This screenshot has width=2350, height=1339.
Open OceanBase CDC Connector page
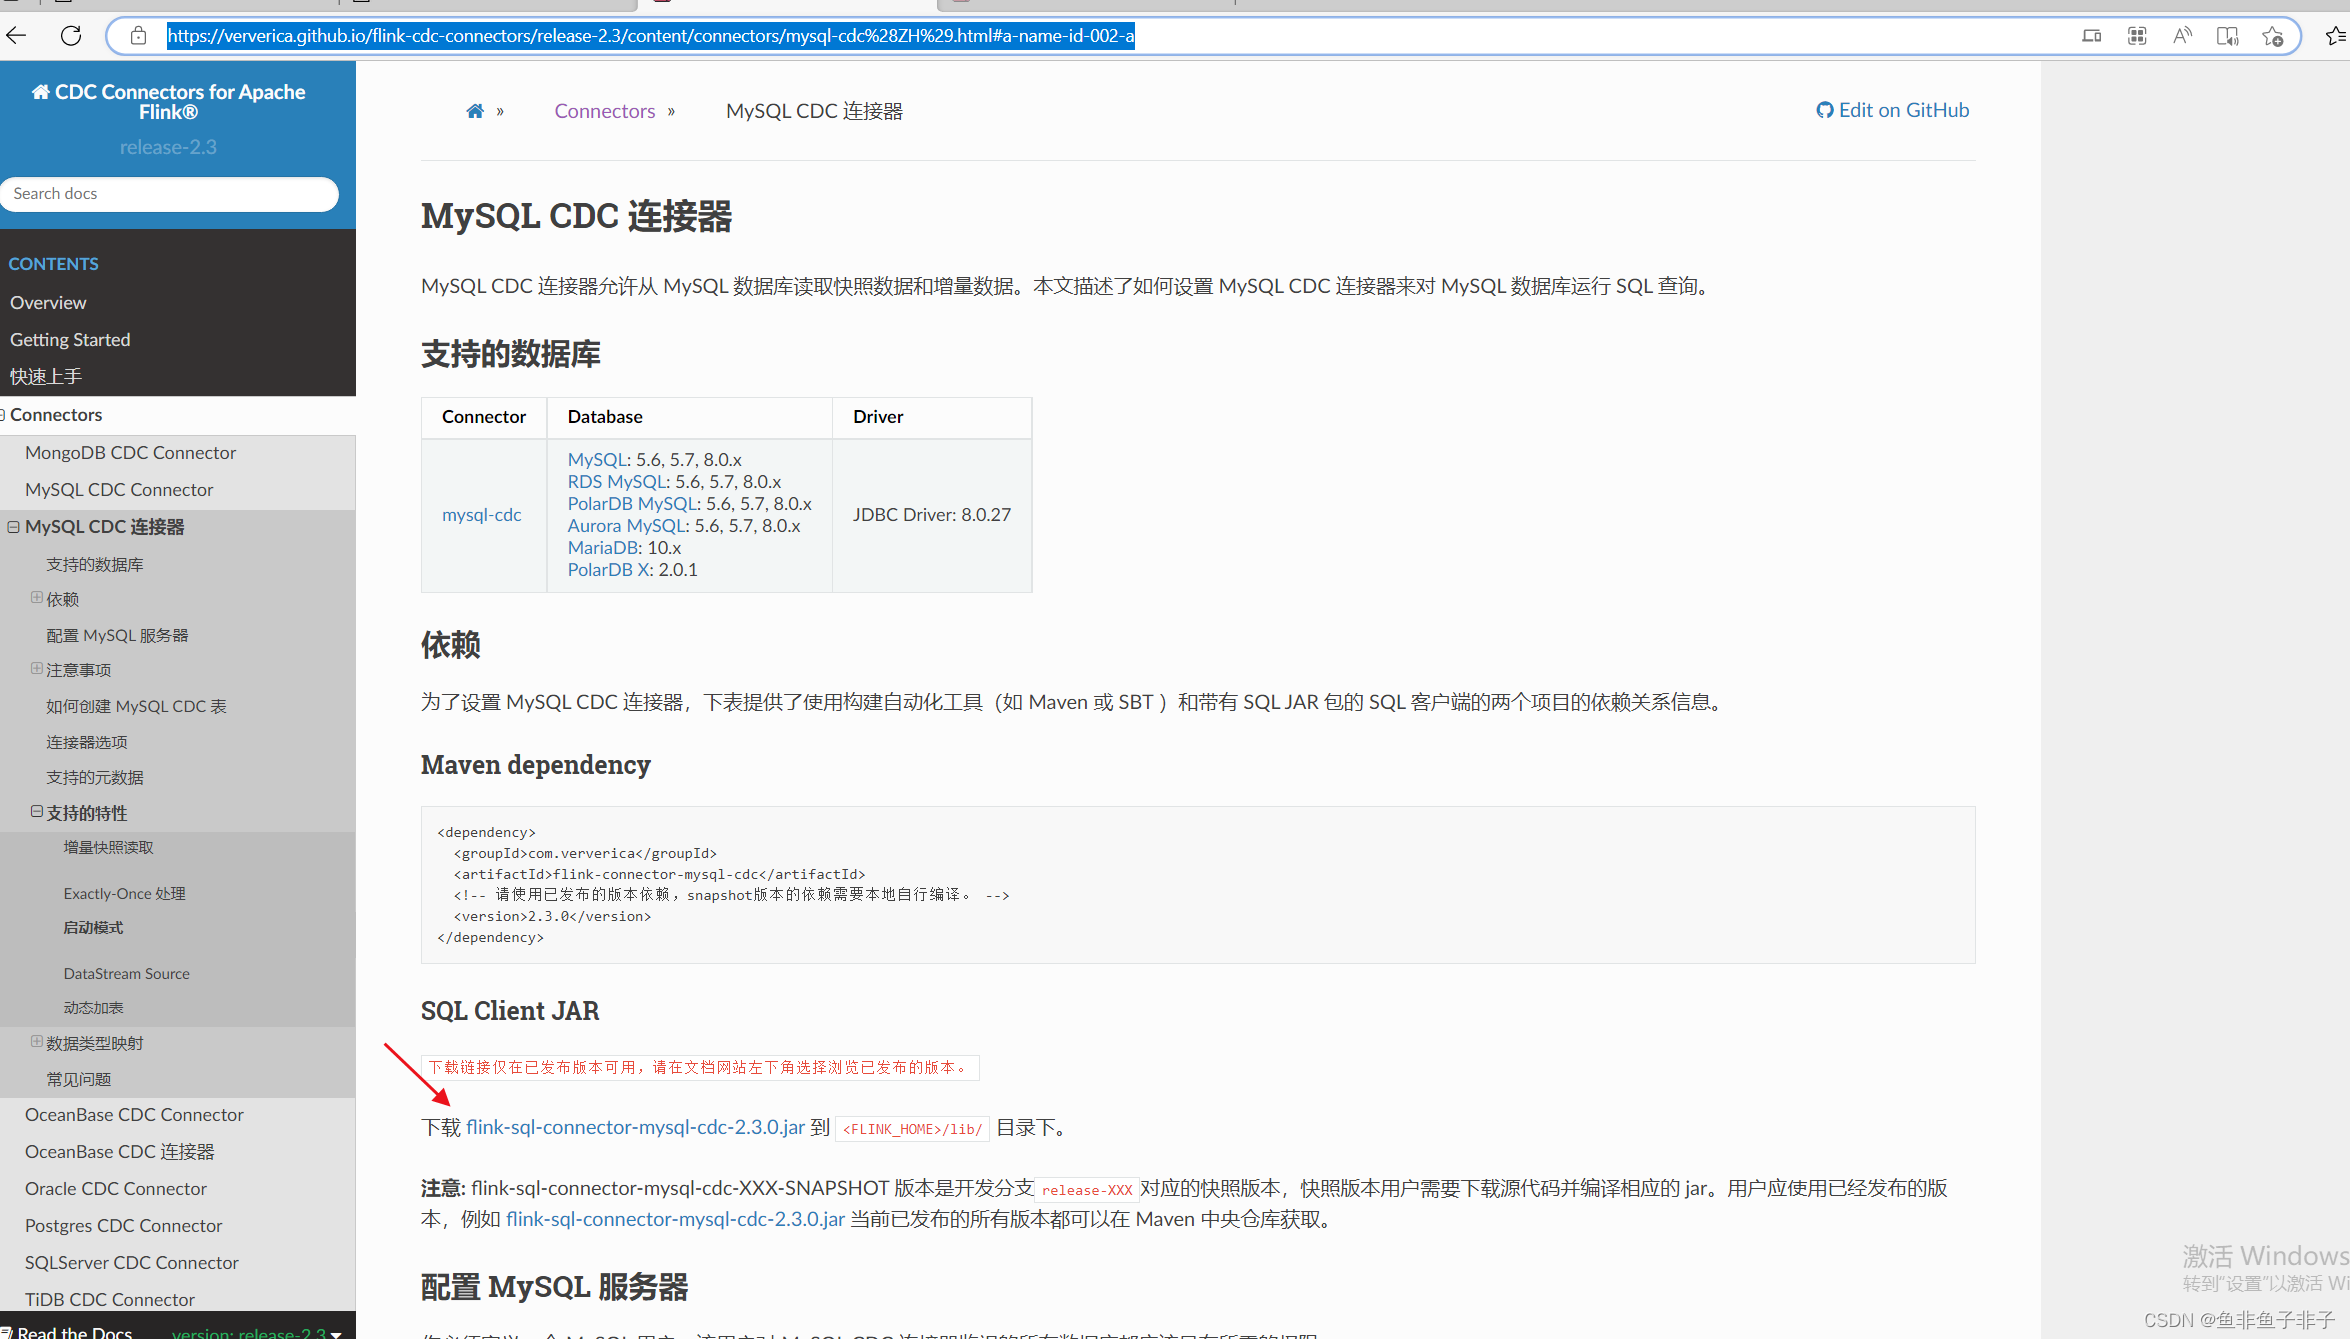[134, 1114]
